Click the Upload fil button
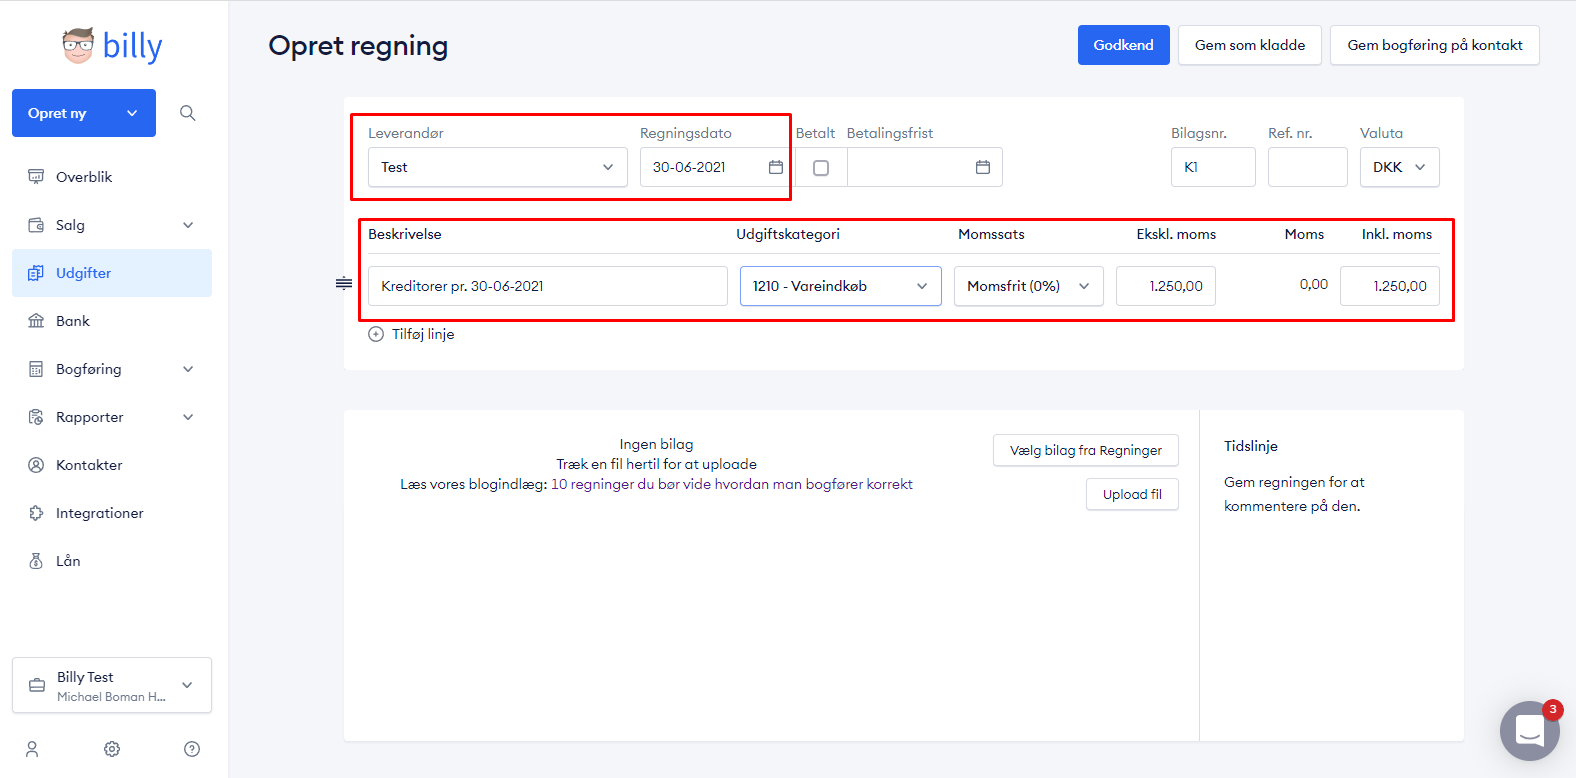This screenshot has height=778, width=1576. 1132,494
